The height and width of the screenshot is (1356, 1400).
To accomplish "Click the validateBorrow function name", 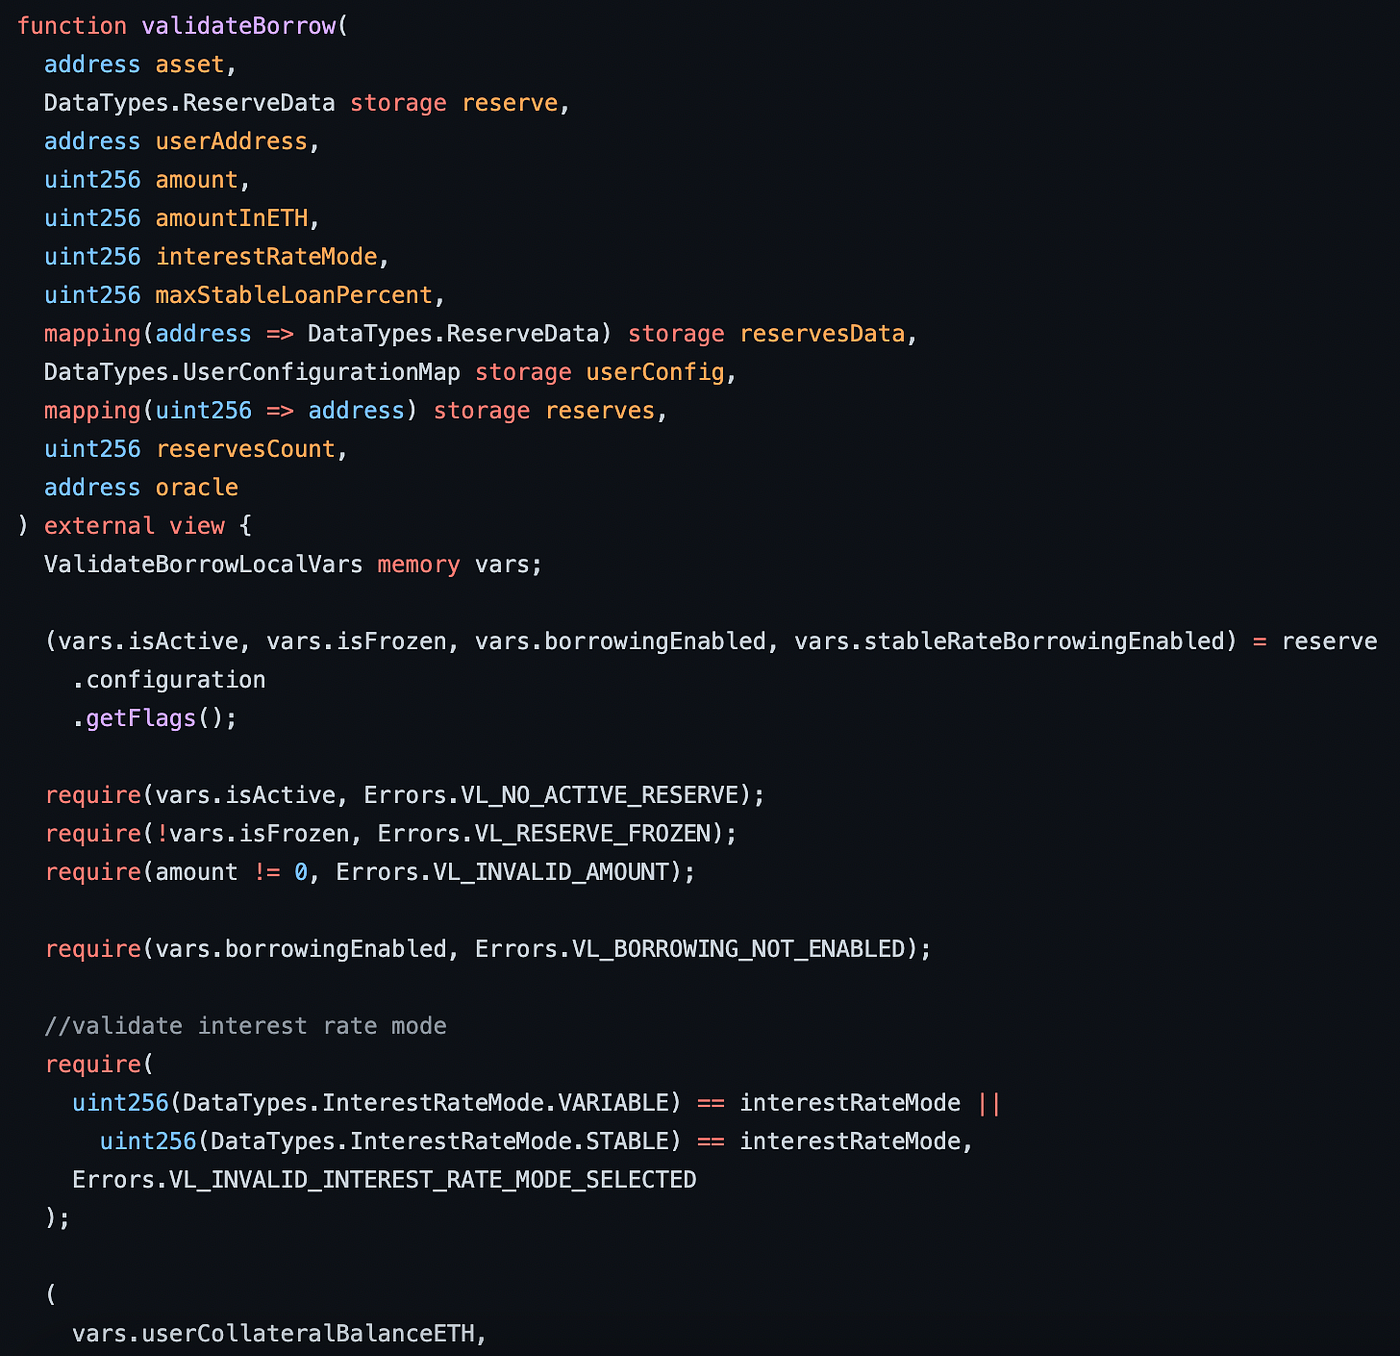I will coord(238,26).
